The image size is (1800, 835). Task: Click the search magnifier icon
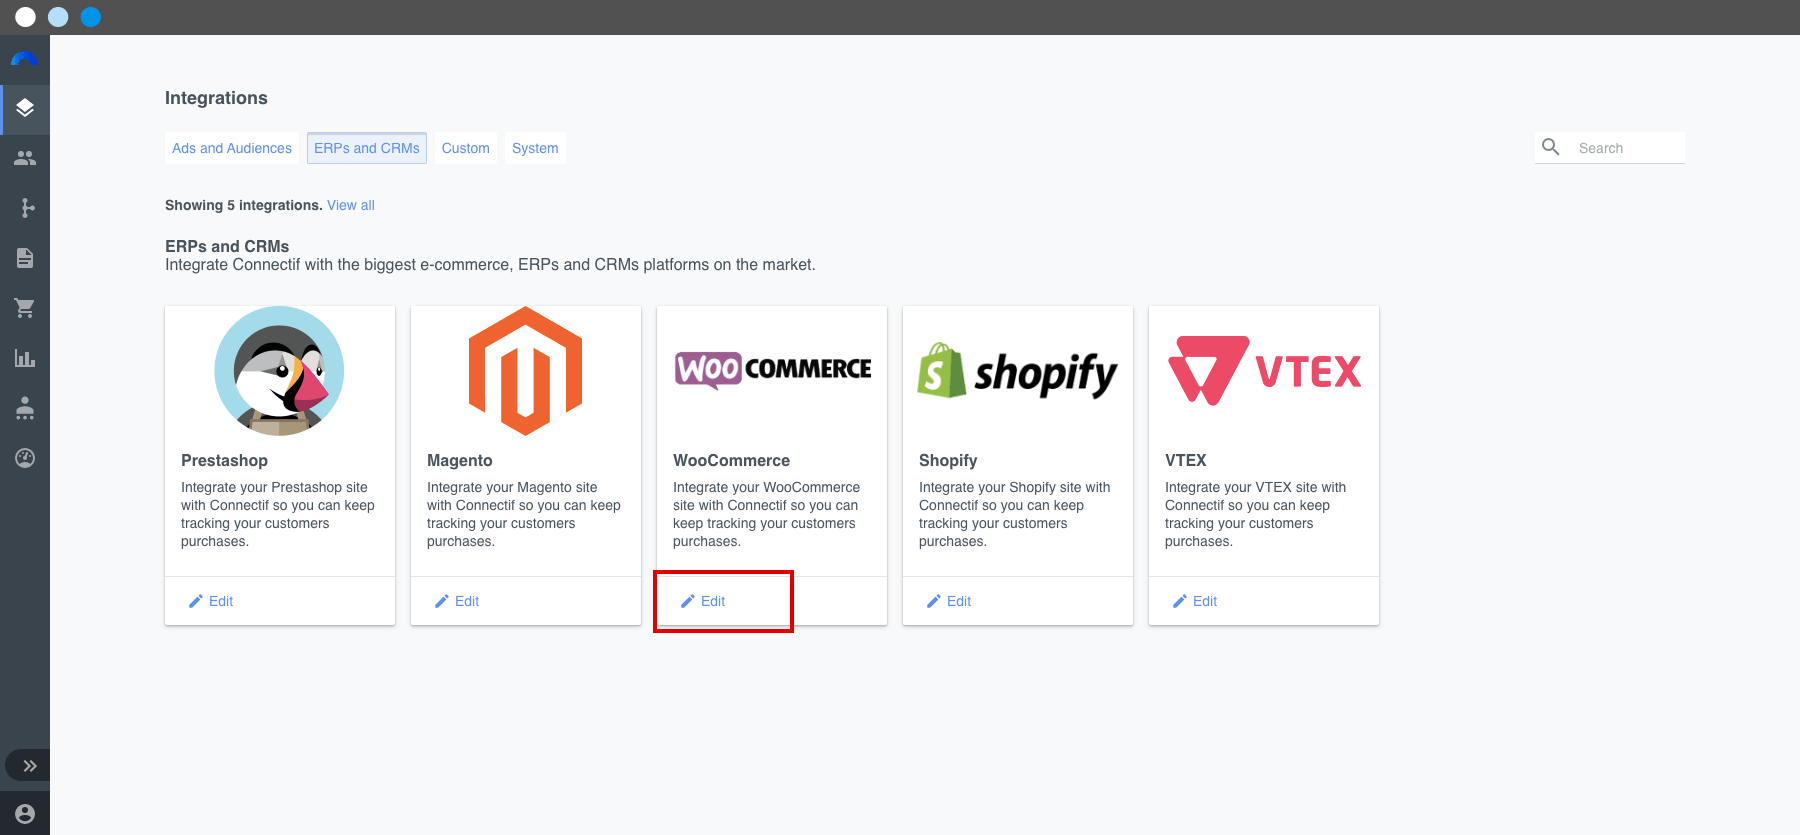point(1551,147)
